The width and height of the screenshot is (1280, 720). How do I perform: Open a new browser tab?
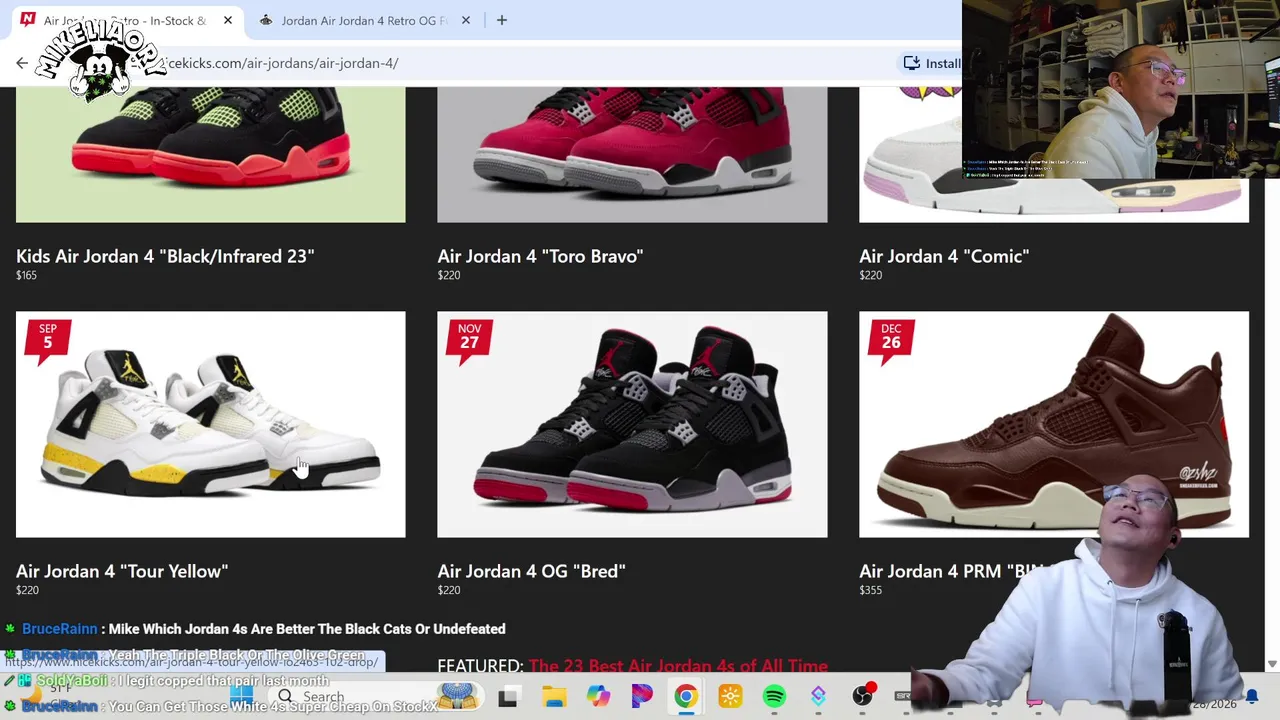502,20
